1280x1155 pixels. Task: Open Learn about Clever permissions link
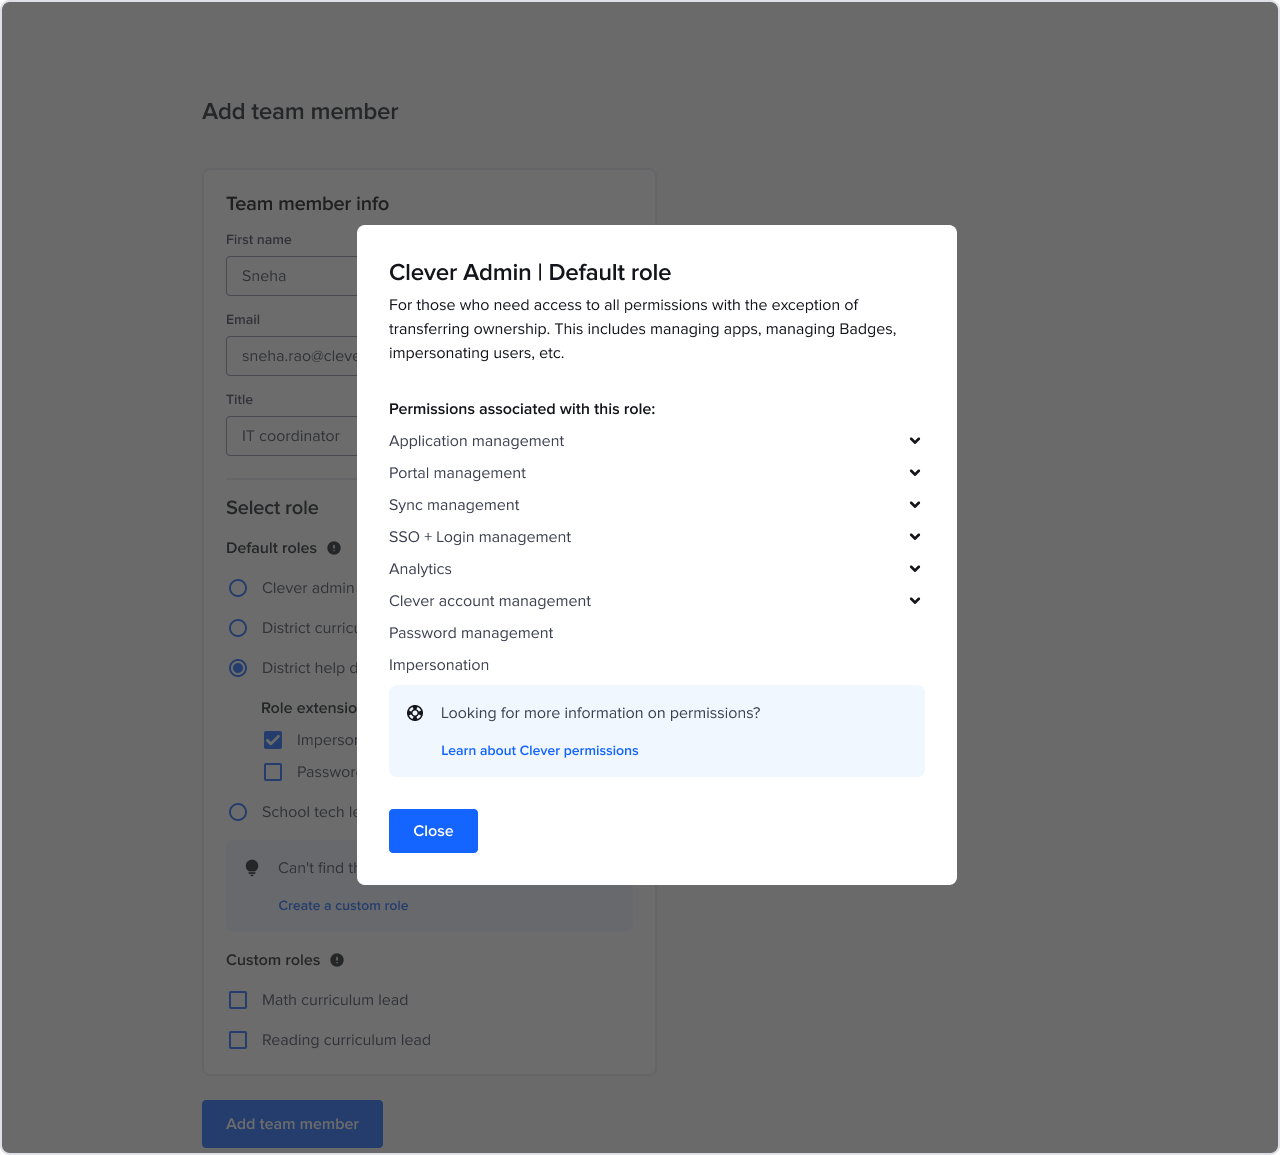coord(539,751)
